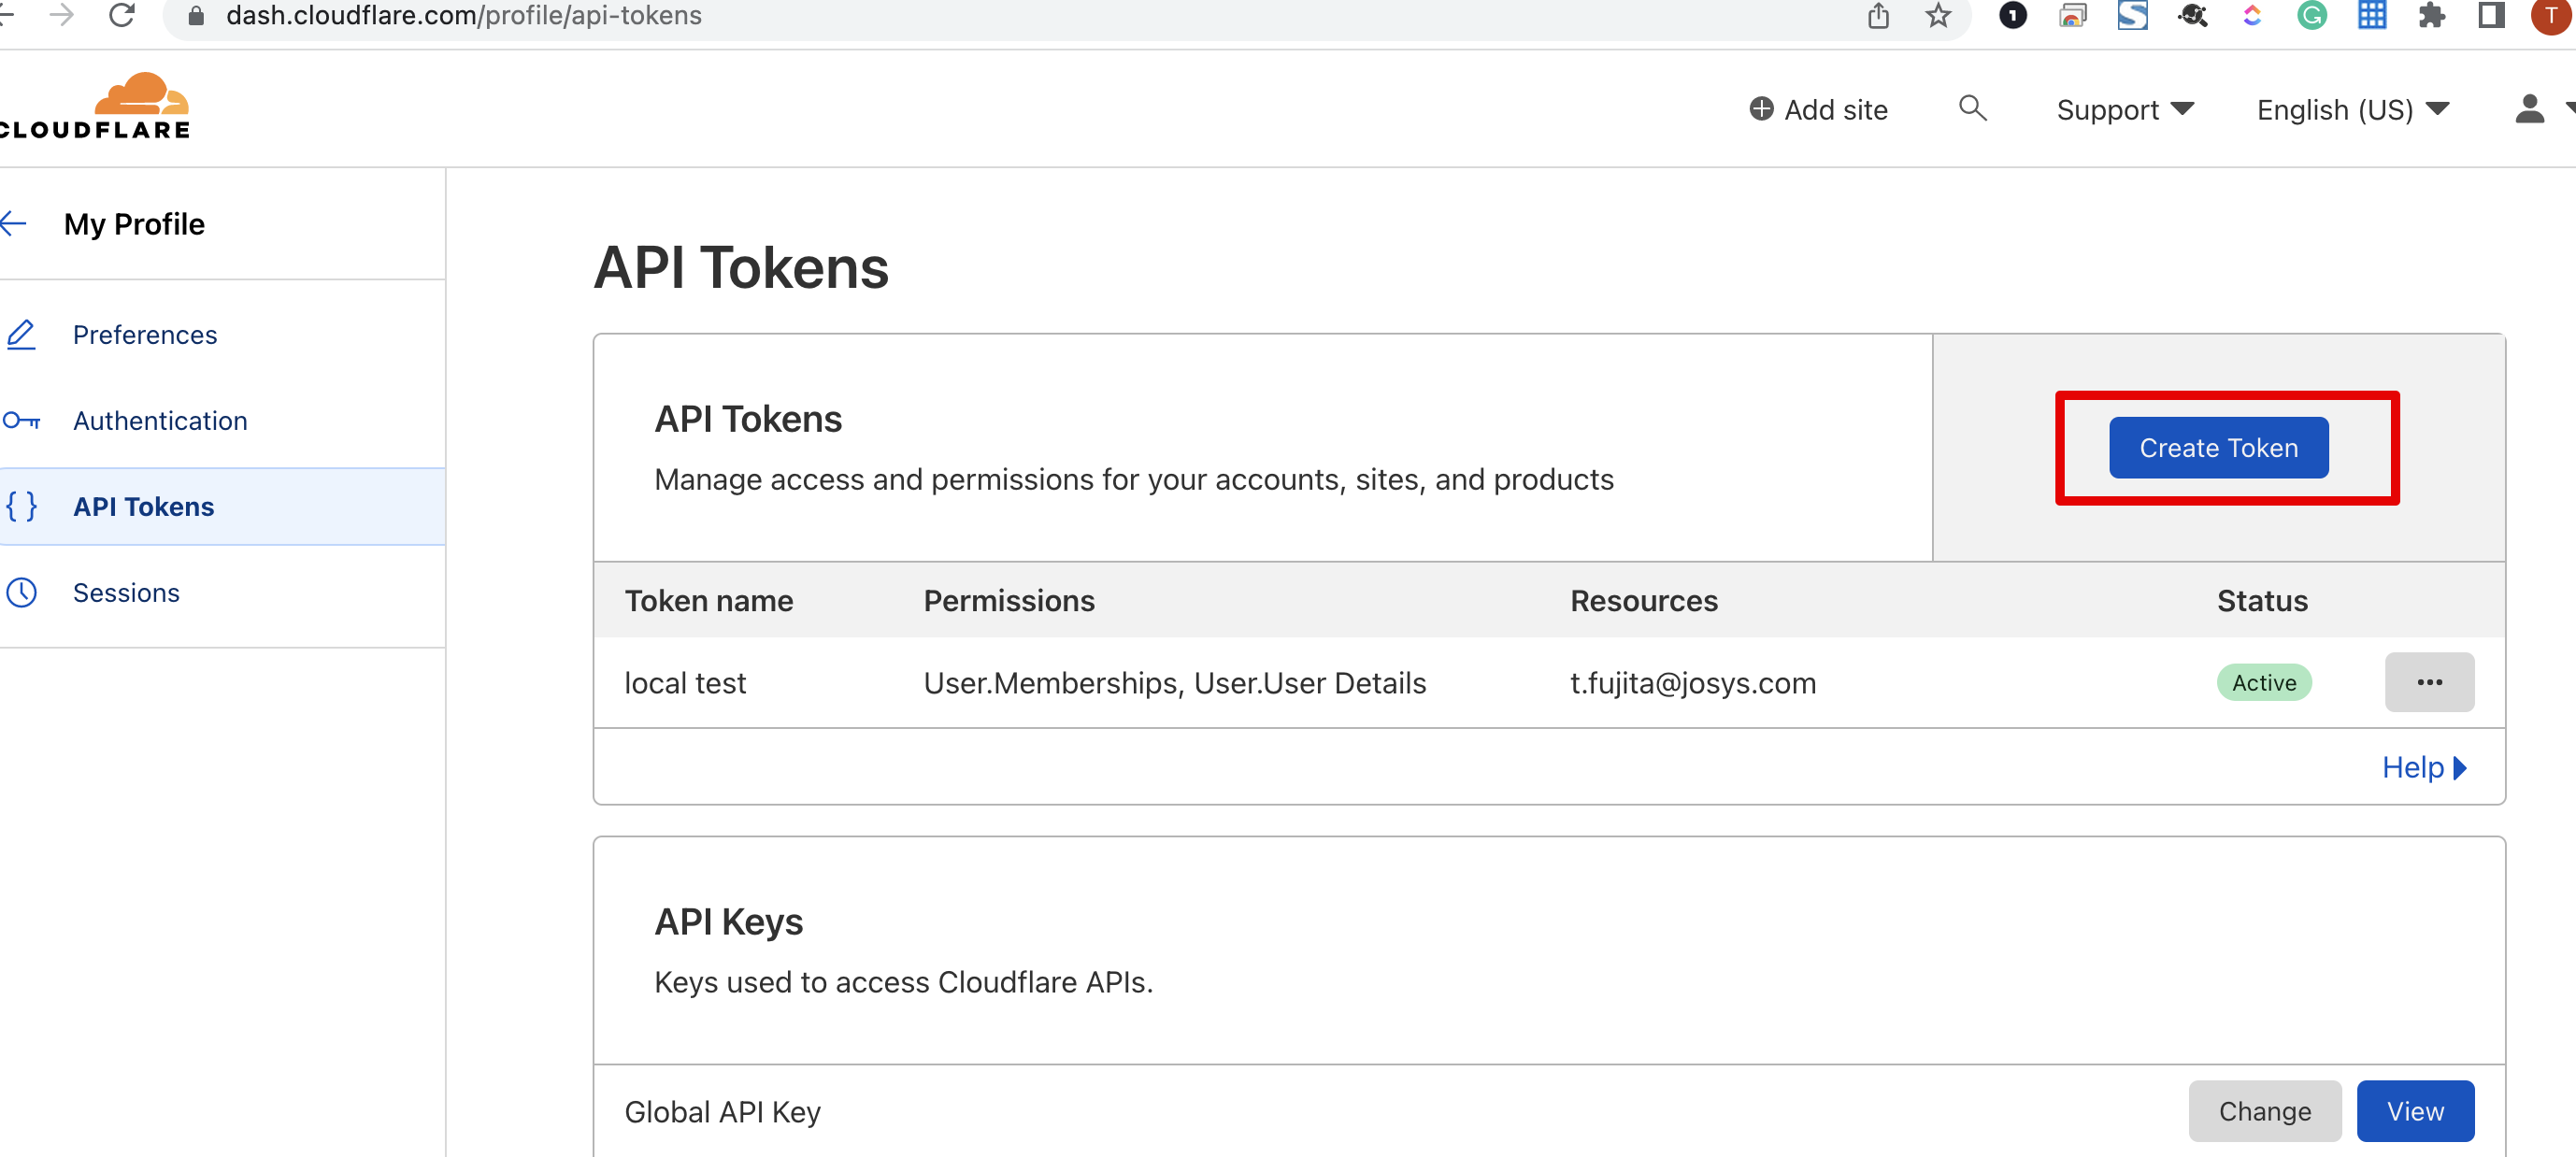View the Global API Key
The image size is (2576, 1157).
(x=2415, y=1110)
